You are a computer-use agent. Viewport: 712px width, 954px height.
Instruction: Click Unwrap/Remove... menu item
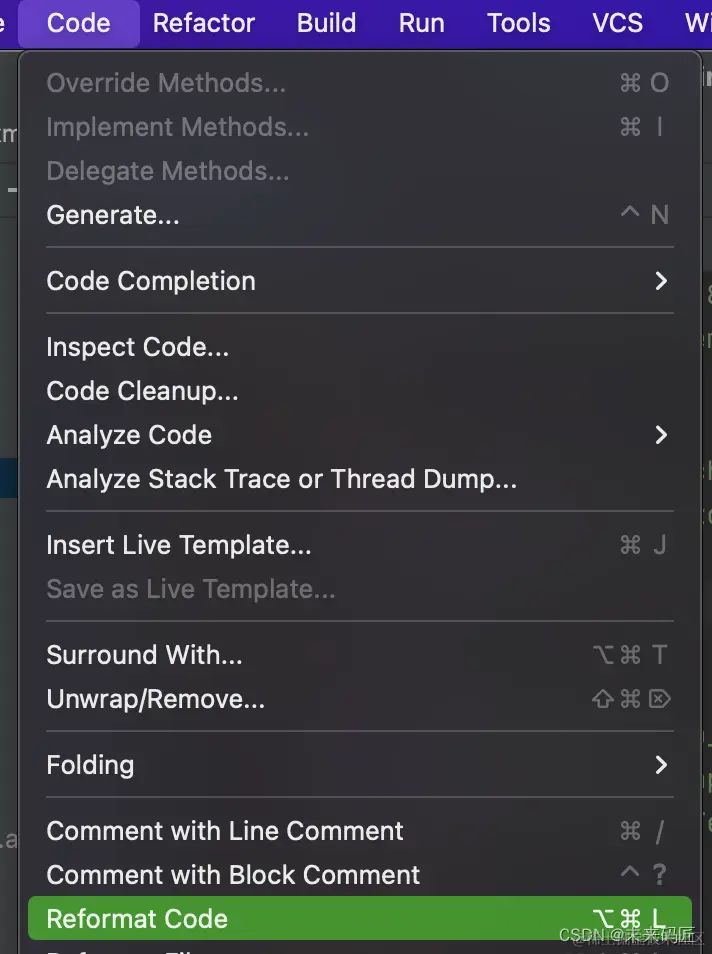point(156,699)
